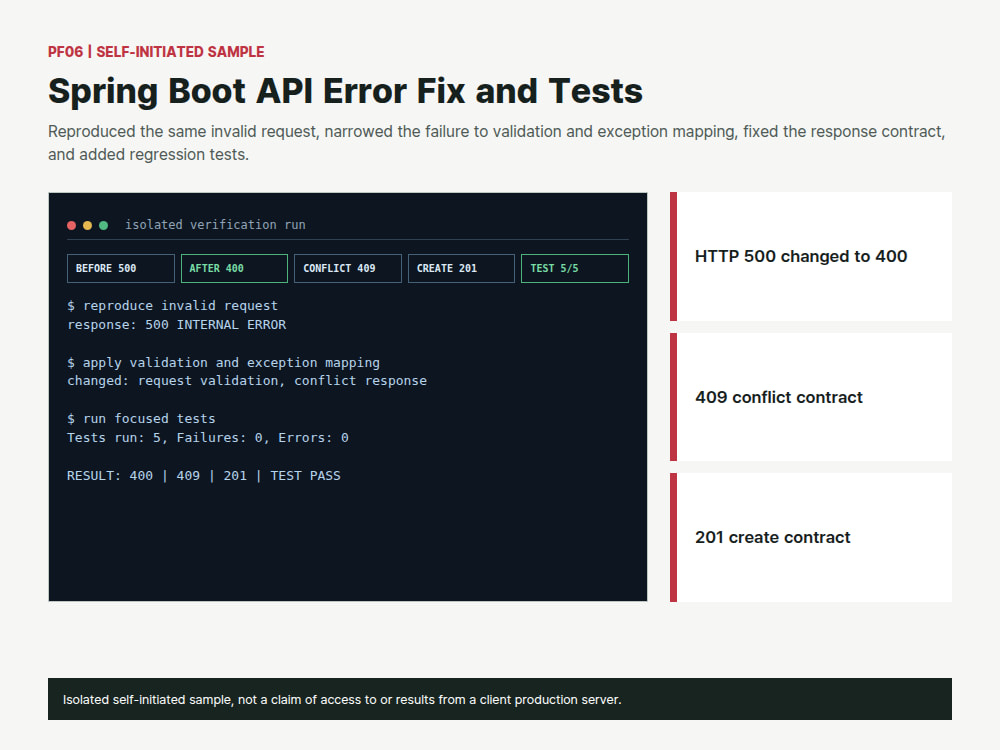
Task: Click the red terminal window dot
Action: tap(71, 225)
